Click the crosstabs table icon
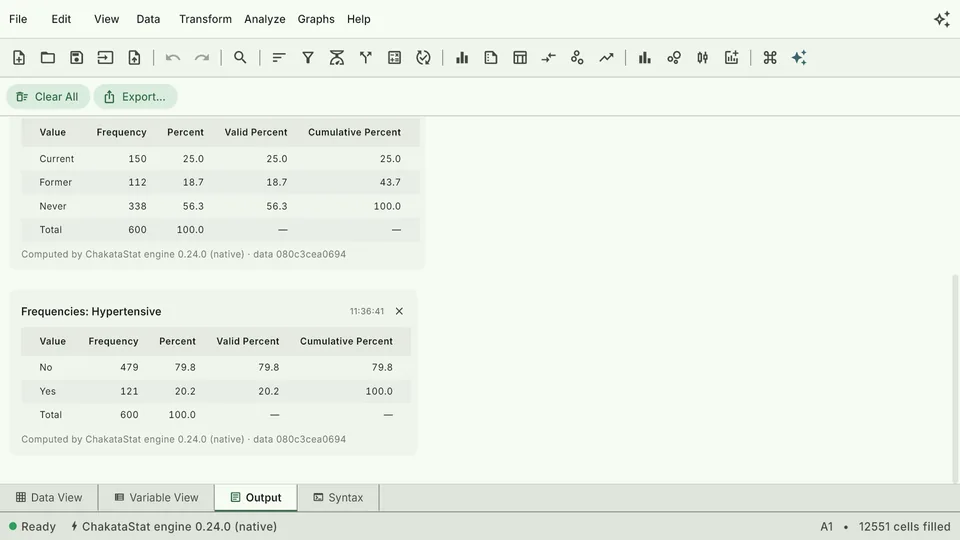Viewport: 960px width, 540px height. 520,58
